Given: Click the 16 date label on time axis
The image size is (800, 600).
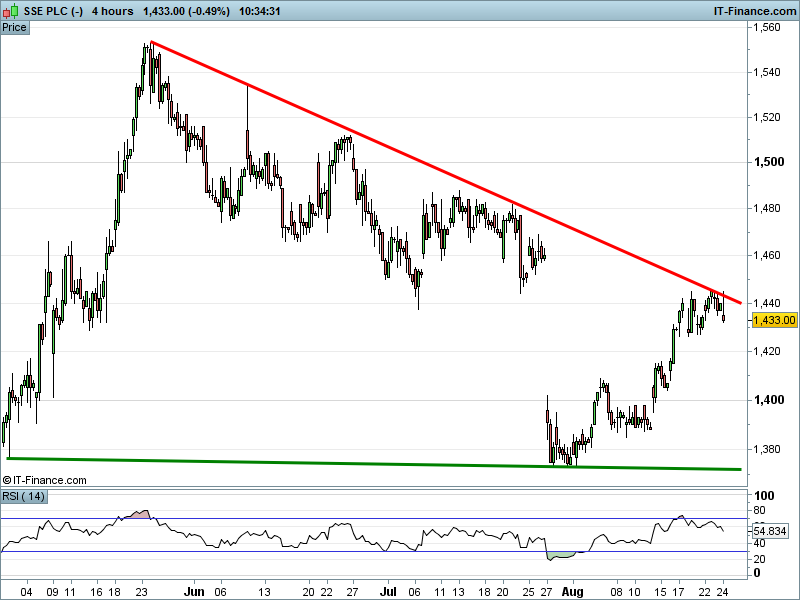Looking at the screenshot, I should pyautogui.click(x=96, y=592).
